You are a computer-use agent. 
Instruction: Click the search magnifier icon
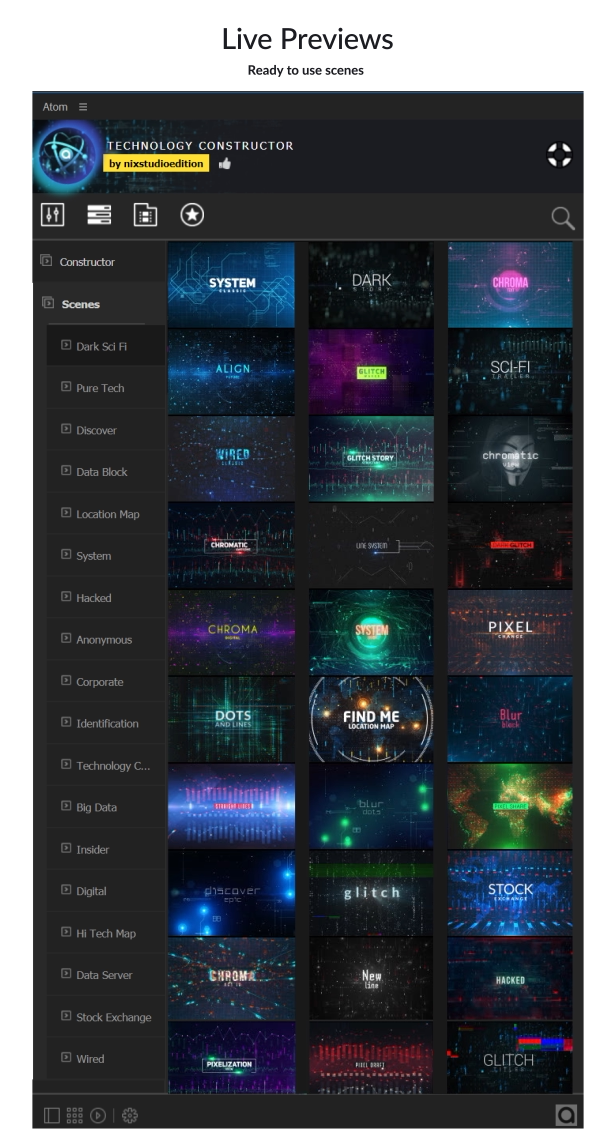pos(563,217)
